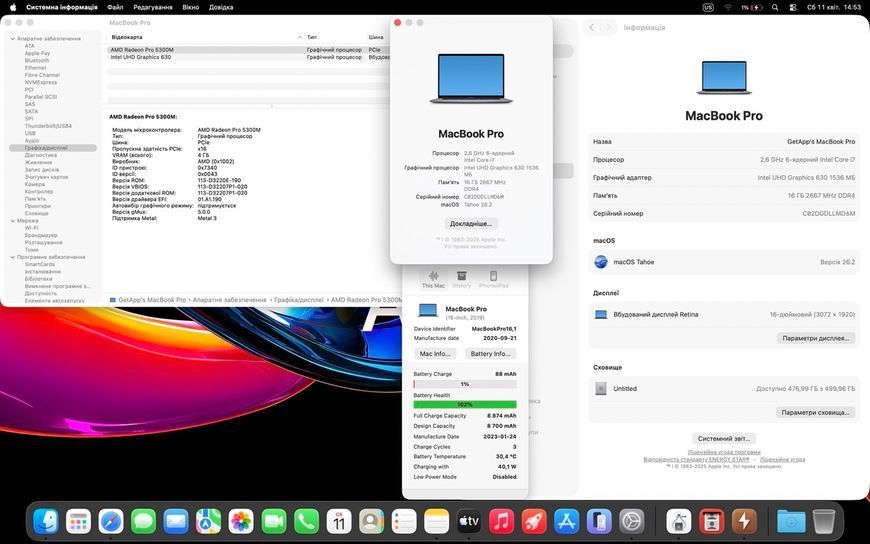Click the Mac Info button
This screenshot has width=870, height=544.
tap(435, 354)
